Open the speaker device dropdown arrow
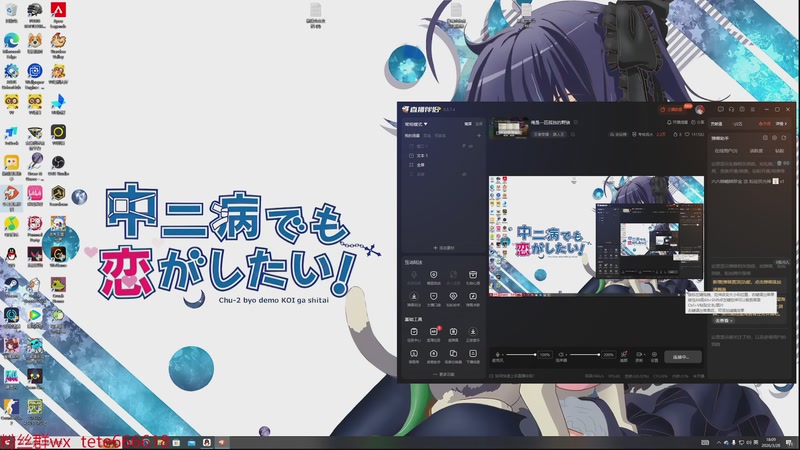Screen dimensions: 800x450 click(x=566, y=355)
